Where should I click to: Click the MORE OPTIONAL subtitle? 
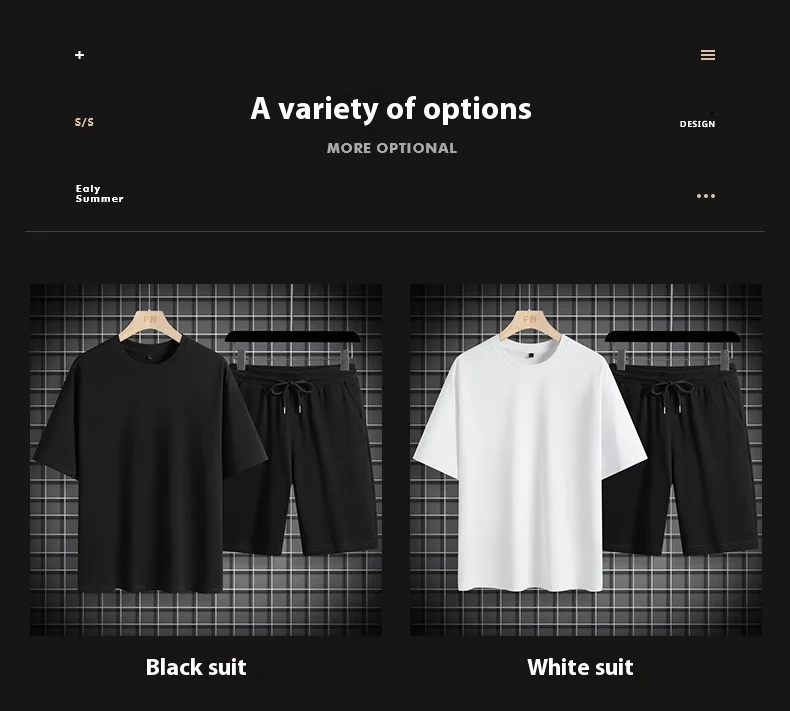pyautogui.click(x=391, y=148)
